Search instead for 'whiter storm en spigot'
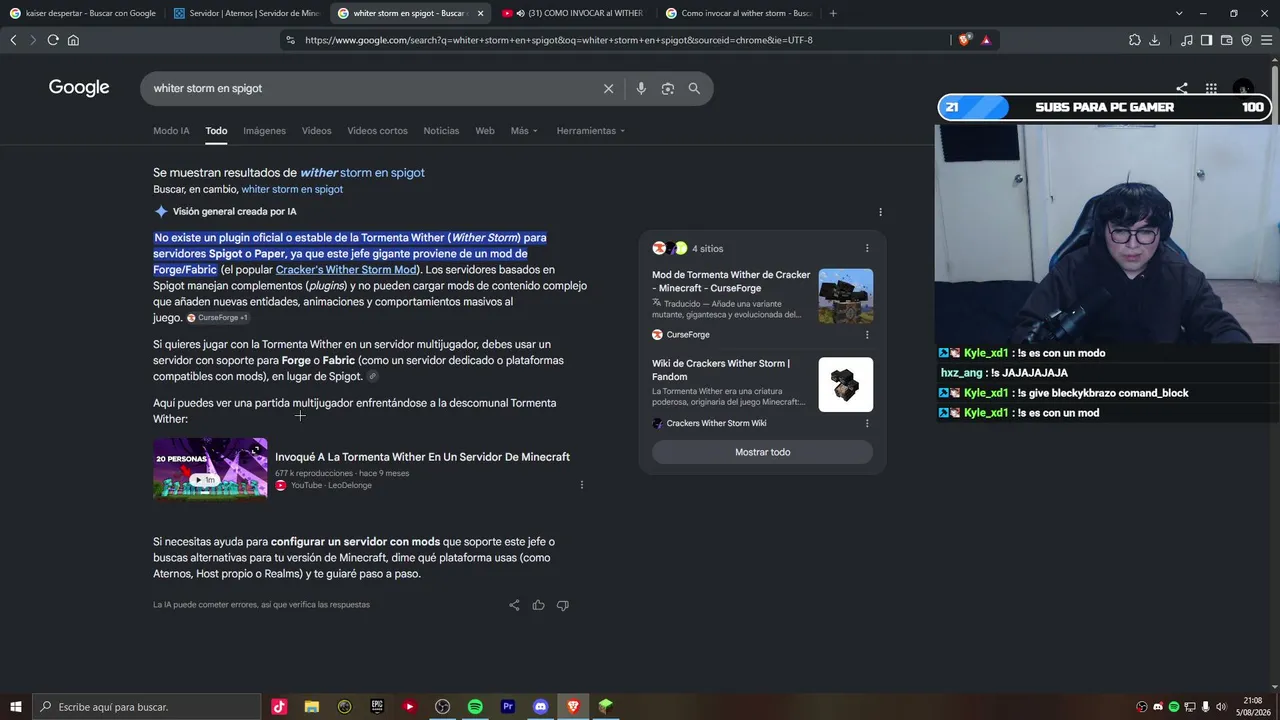This screenshot has height=720, width=1280. click(292, 189)
